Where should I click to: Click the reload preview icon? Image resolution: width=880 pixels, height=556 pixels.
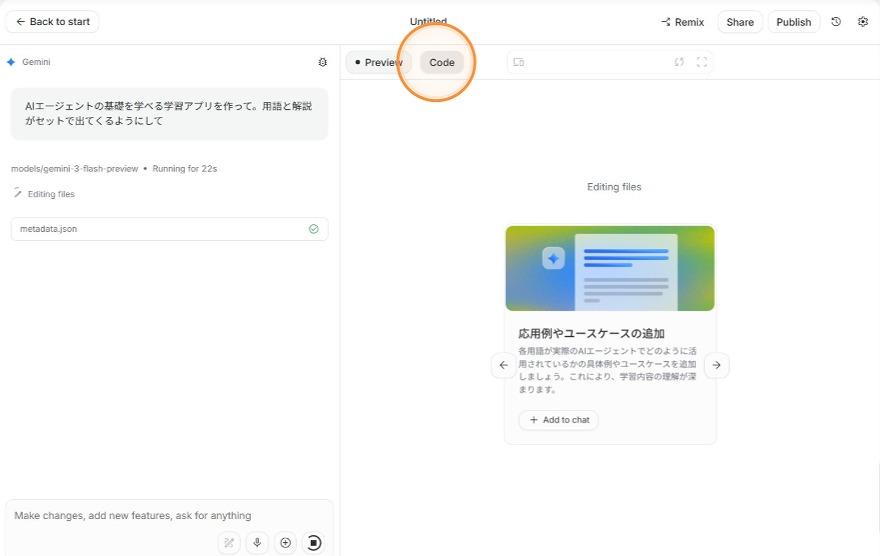[x=679, y=62]
